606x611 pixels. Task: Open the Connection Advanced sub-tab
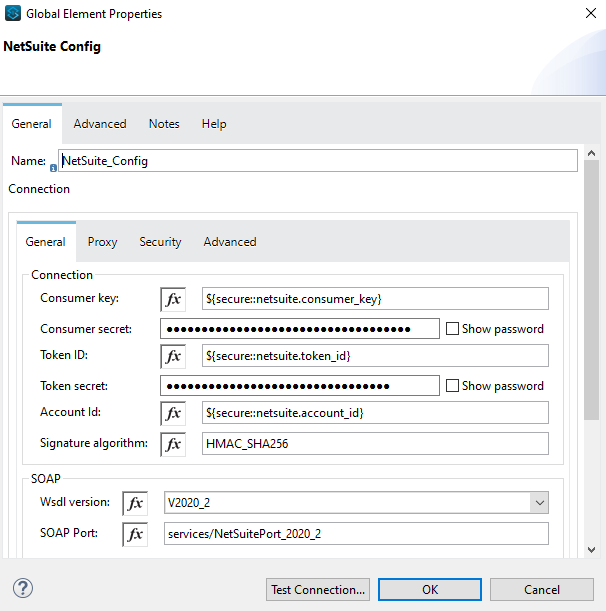coord(230,242)
